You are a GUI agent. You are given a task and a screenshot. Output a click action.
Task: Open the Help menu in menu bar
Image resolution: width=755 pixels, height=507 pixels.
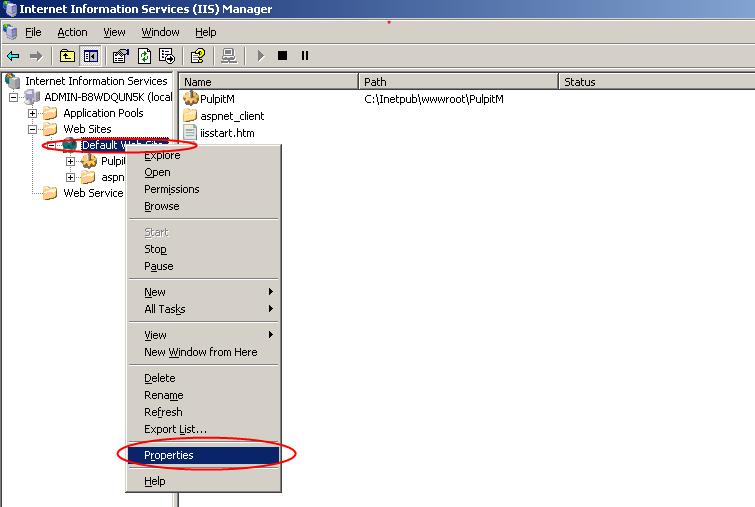coord(206,32)
